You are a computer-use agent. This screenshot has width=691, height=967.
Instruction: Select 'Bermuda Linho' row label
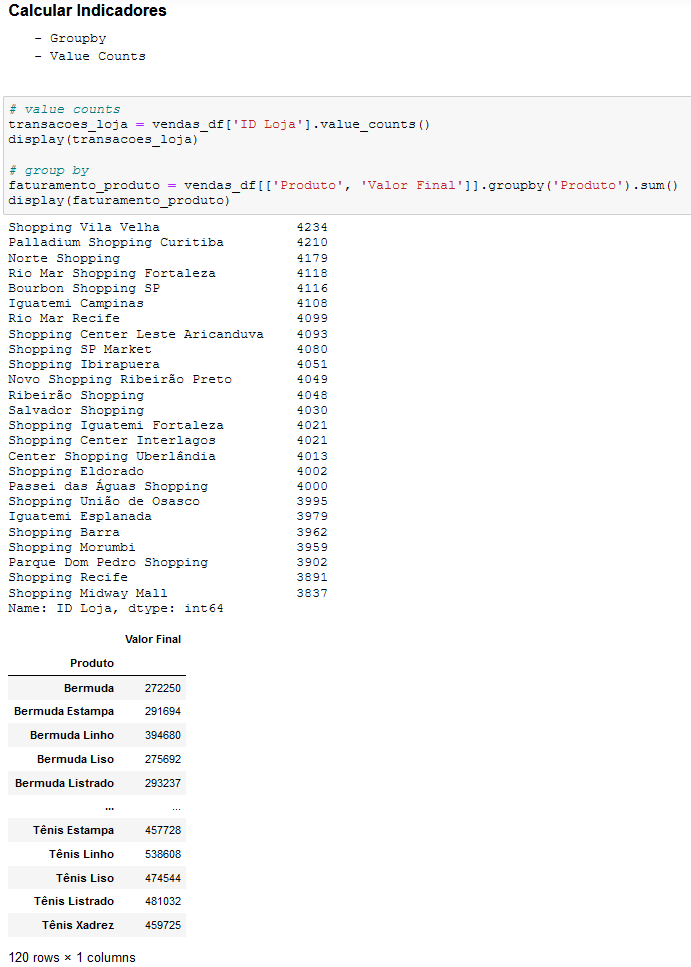click(x=72, y=736)
